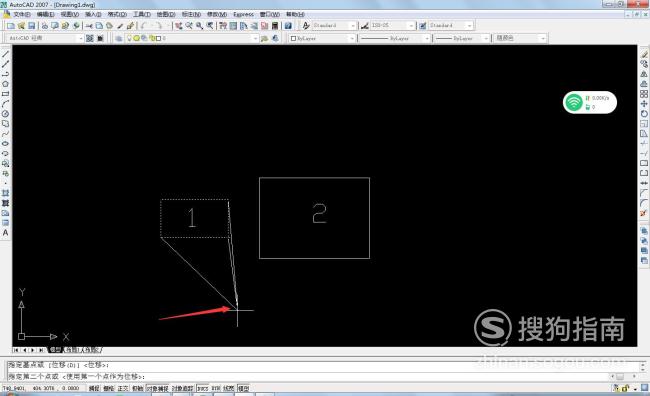This screenshot has width=650, height=396.
Task: Activate the Zoom Window icon
Action: tap(199, 26)
